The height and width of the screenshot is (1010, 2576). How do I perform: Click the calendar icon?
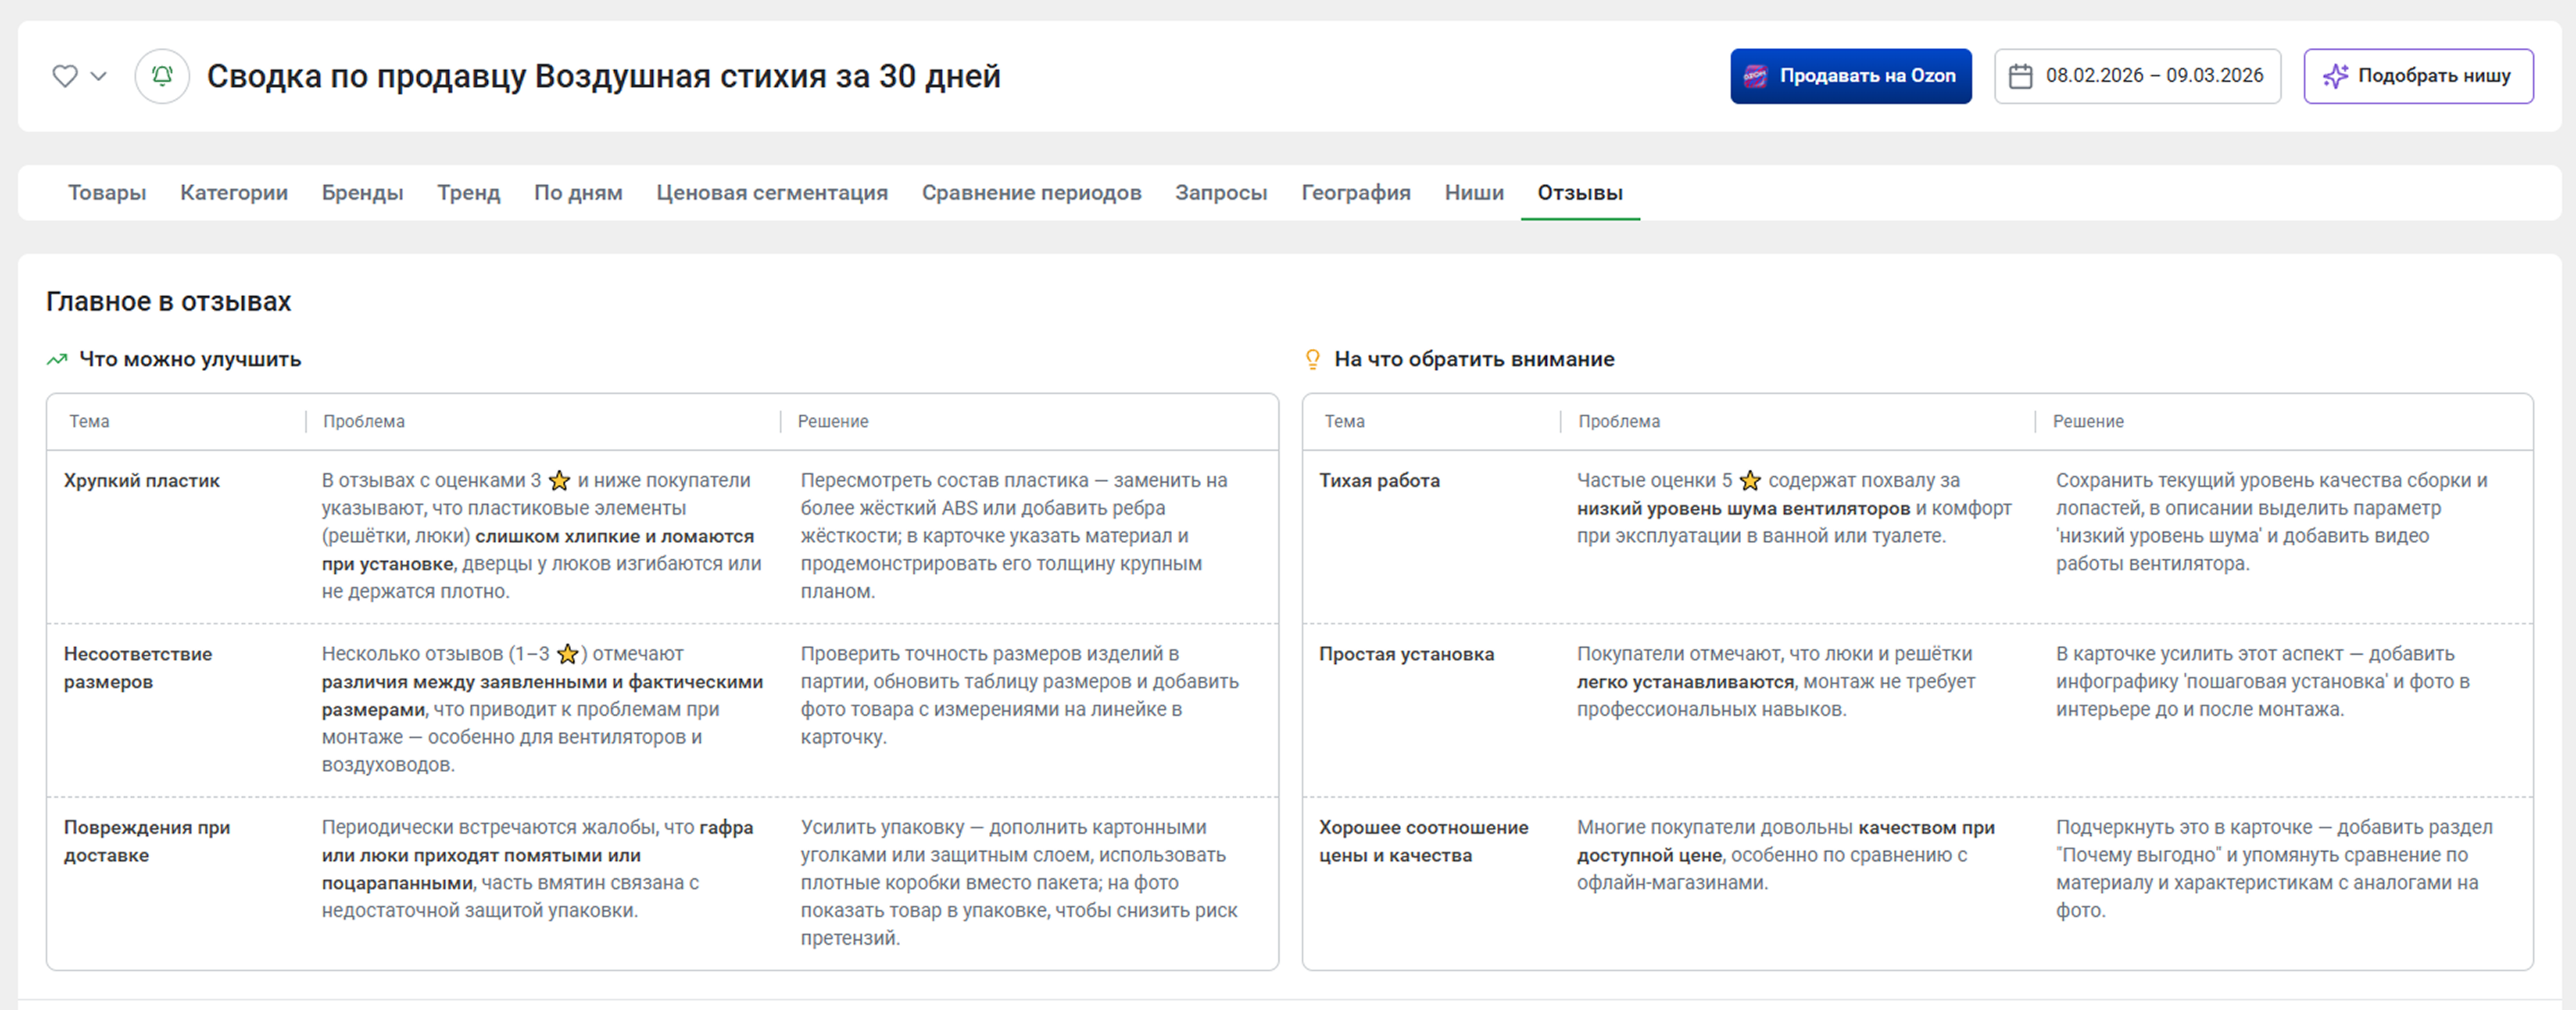[2020, 76]
